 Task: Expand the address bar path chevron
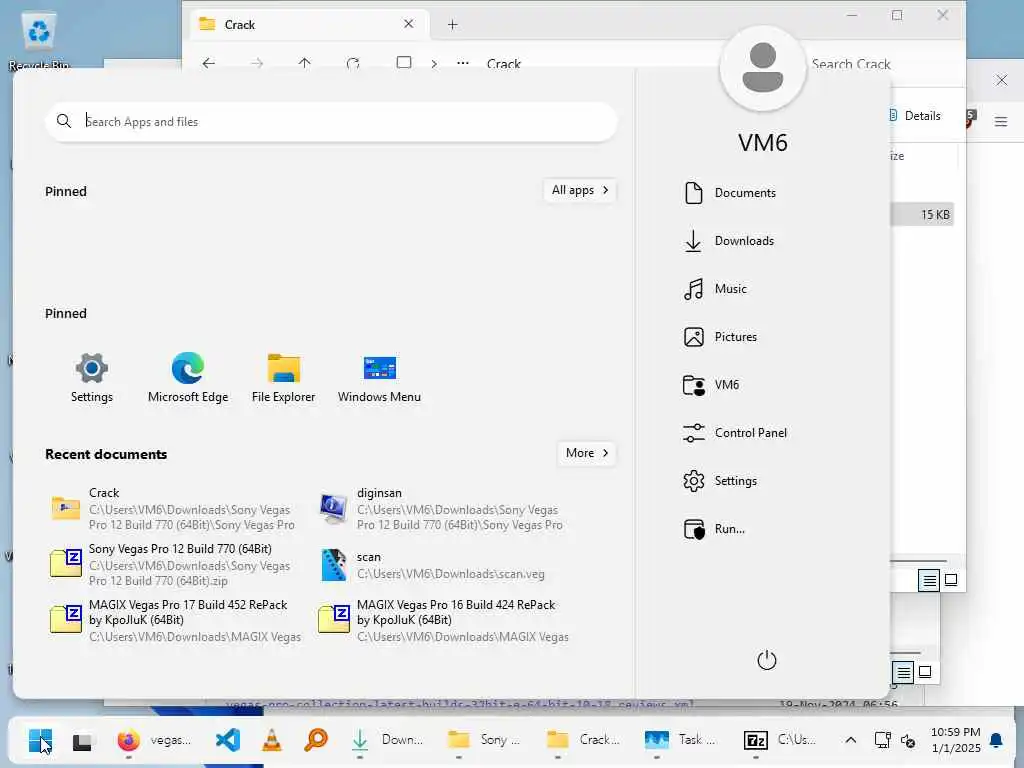(x=434, y=64)
